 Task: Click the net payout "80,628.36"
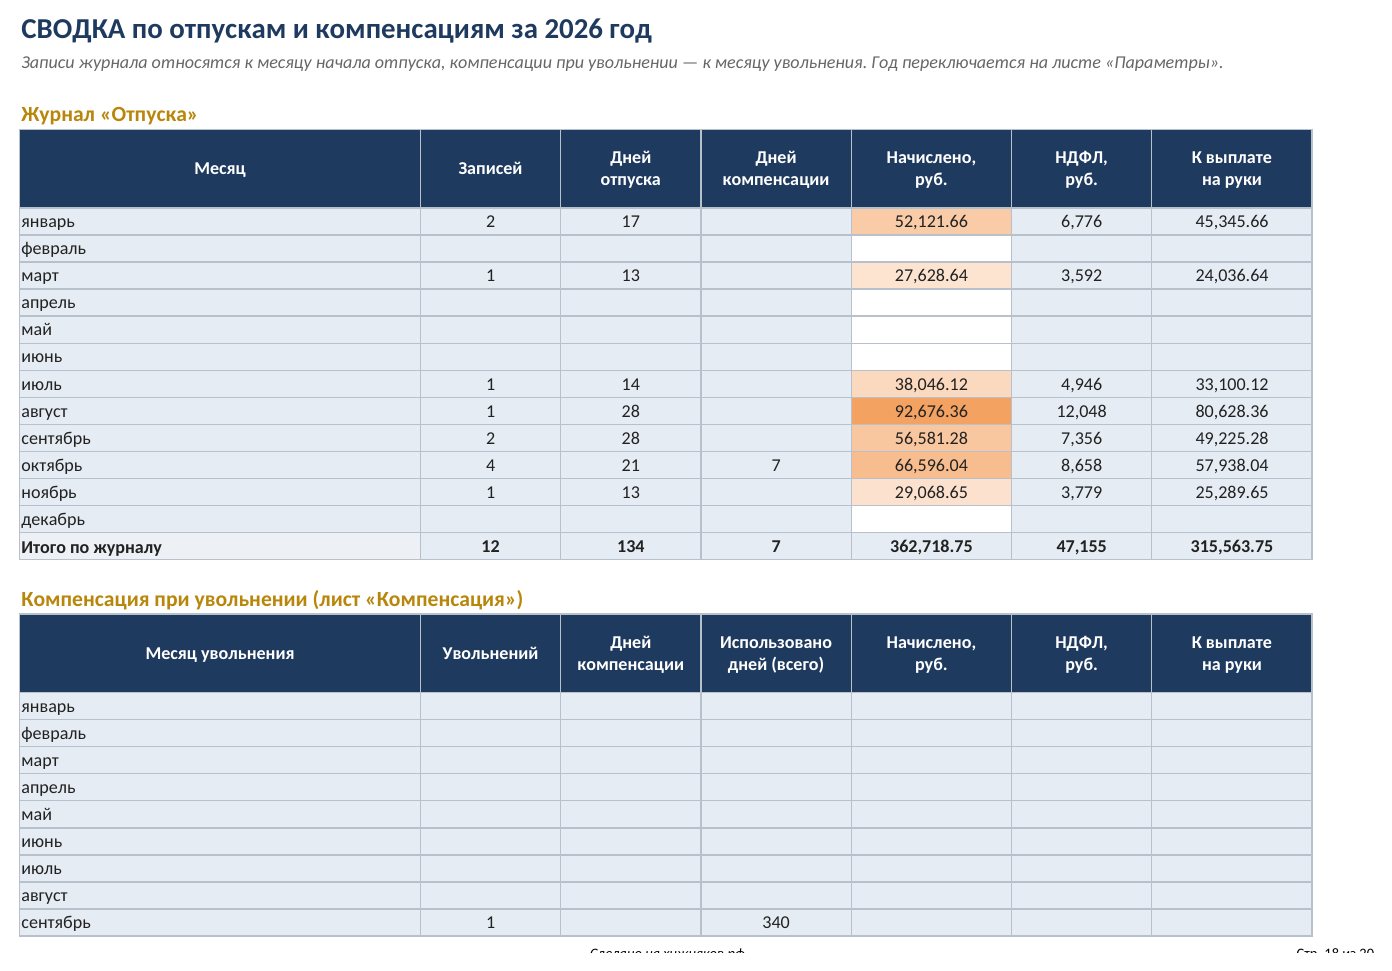coord(1231,411)
